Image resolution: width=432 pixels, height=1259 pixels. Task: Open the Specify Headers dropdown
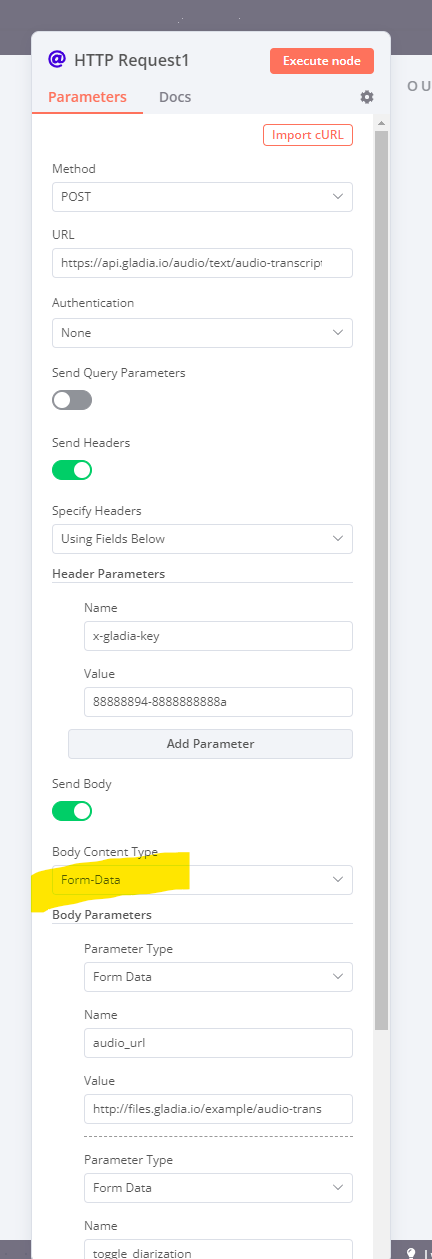202,539
